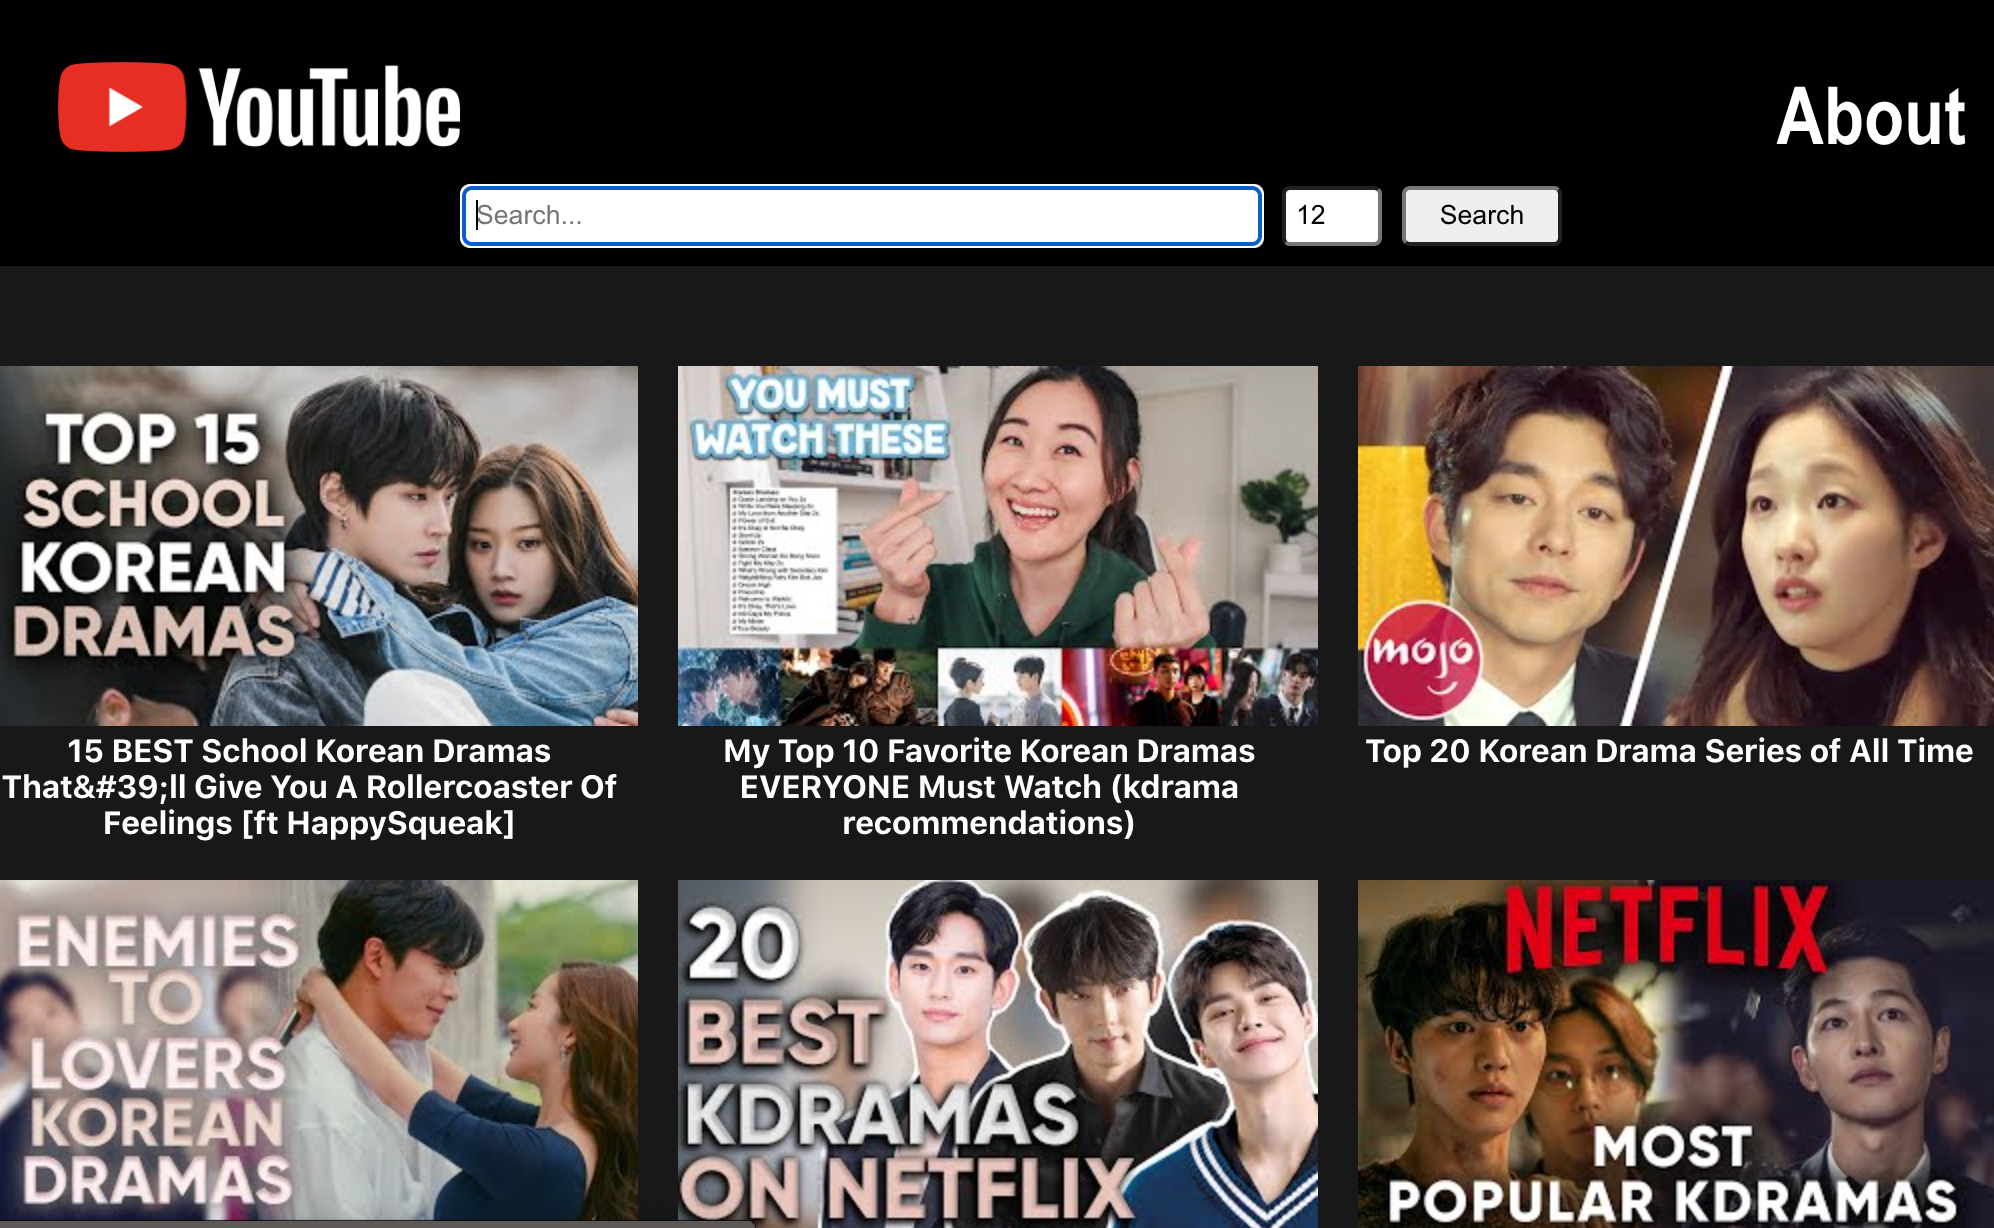Open the 20 Best Kdramas on Netflix thumbnail
This screenshot has height=1228, width=1994.
pos(998,1052)
